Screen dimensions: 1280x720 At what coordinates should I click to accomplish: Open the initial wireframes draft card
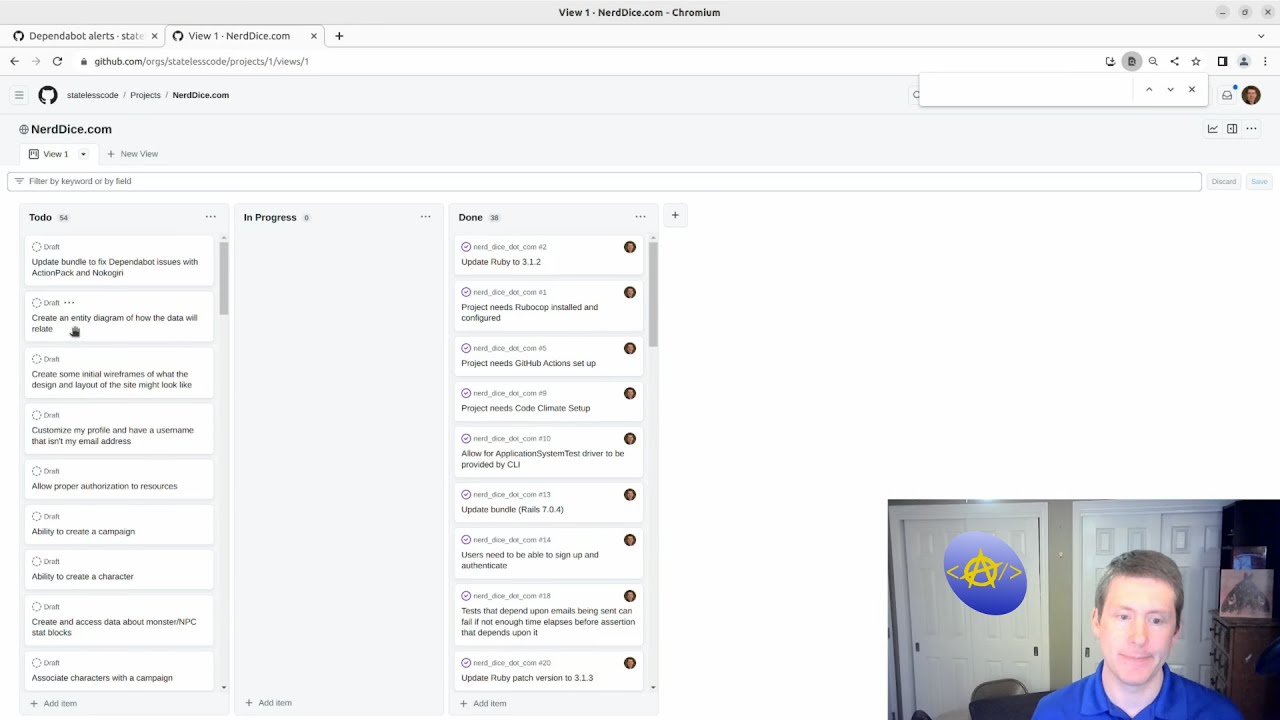119,373
